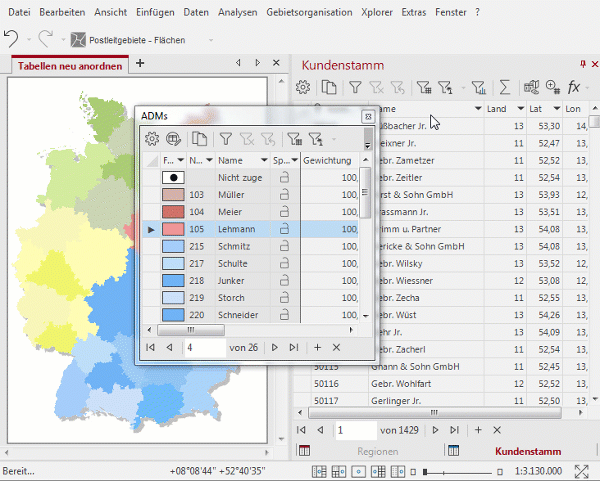This screenshot has height=481, width=600.
Task: Click filter-by-selection icon in Kundenstamm toolbar
Action: (x=445, y=87)
